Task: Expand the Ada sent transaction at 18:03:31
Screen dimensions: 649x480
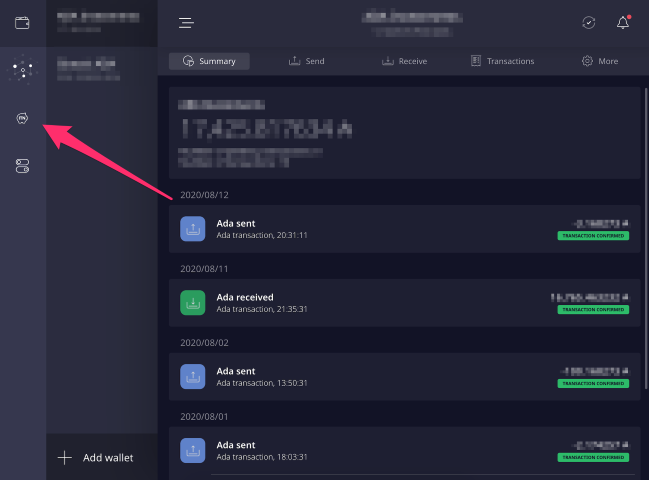Action: click(404, 451)
